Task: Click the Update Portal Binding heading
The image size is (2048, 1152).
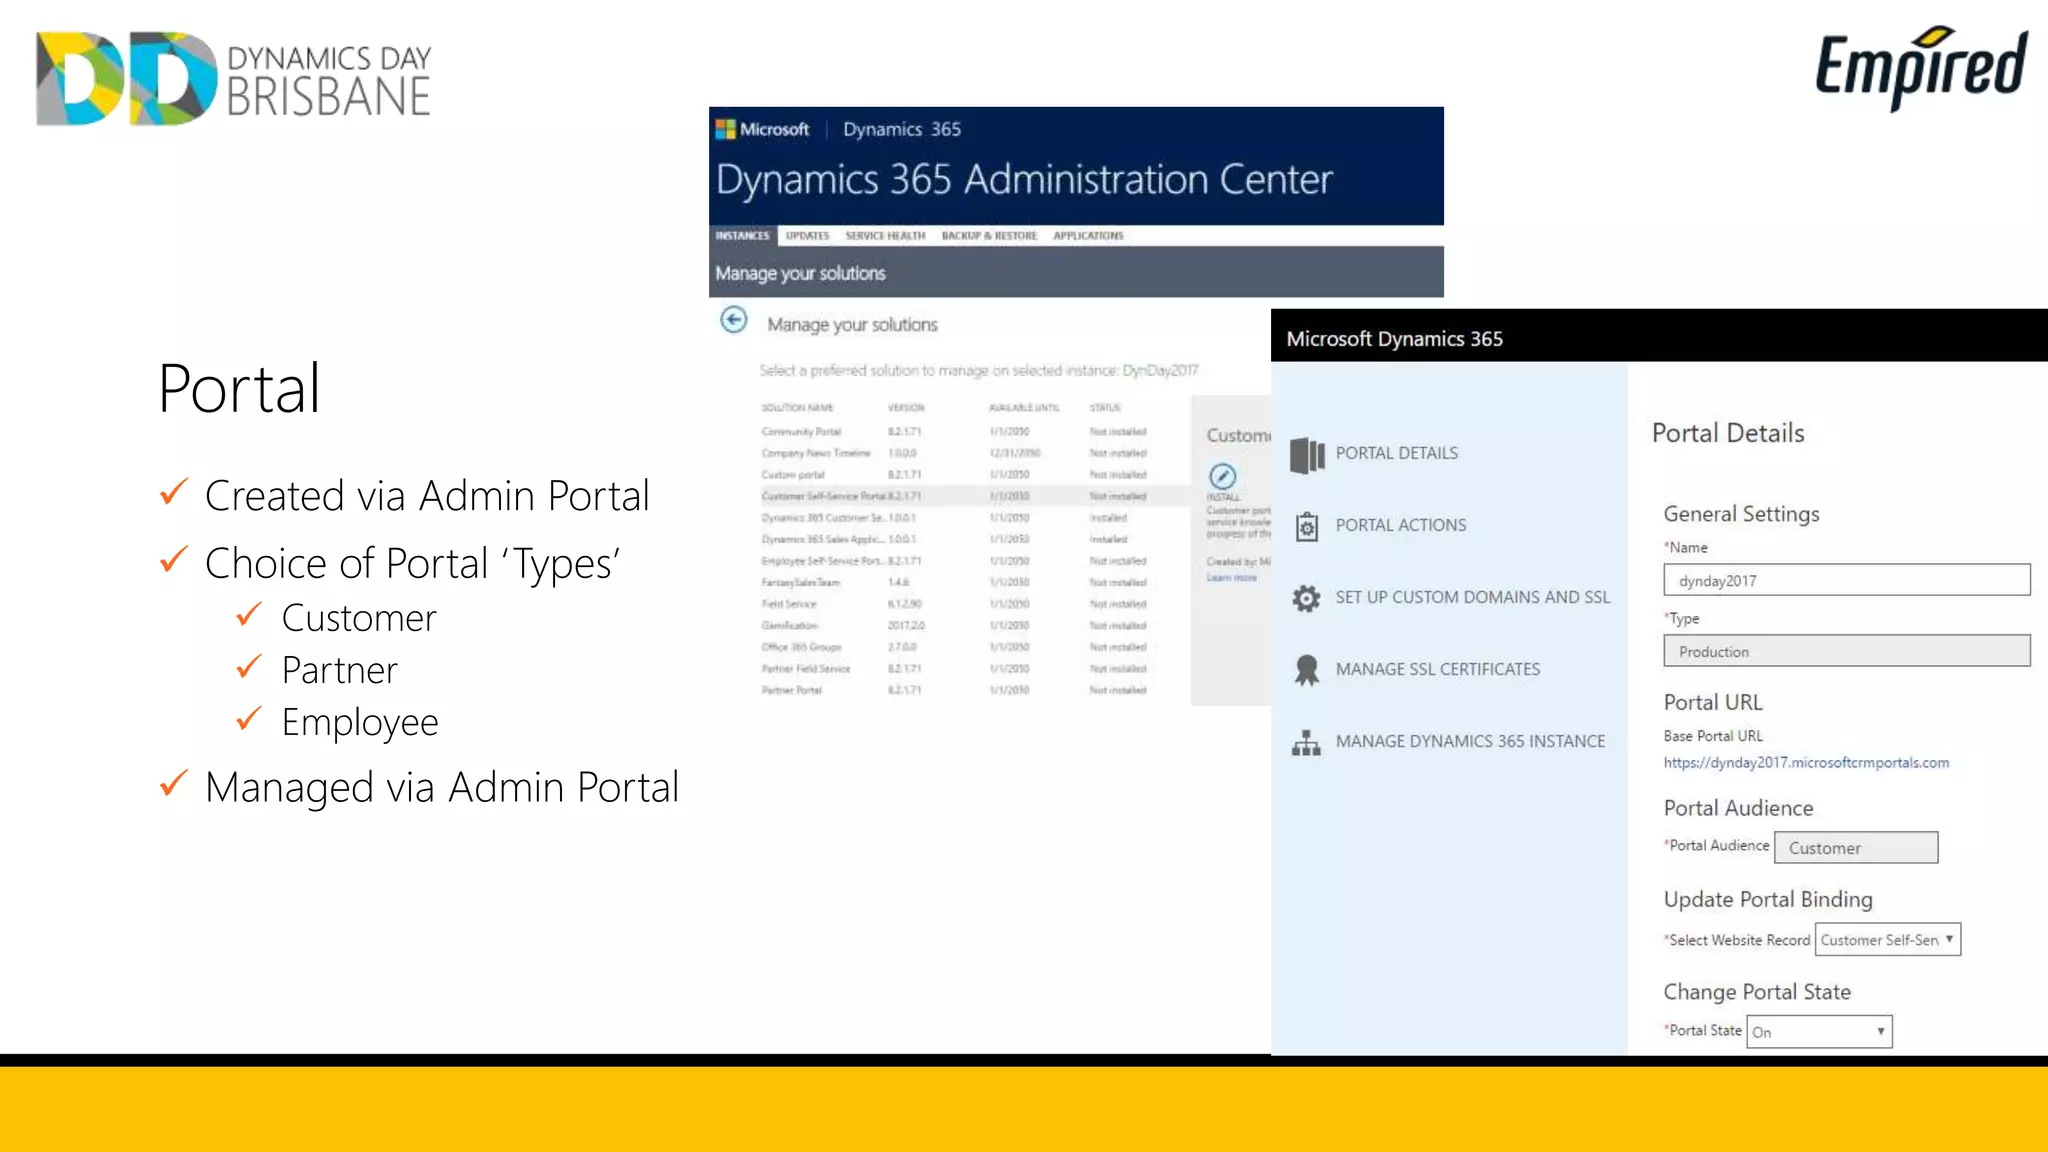Action: pyautogui.click(x=1768, y=899)
